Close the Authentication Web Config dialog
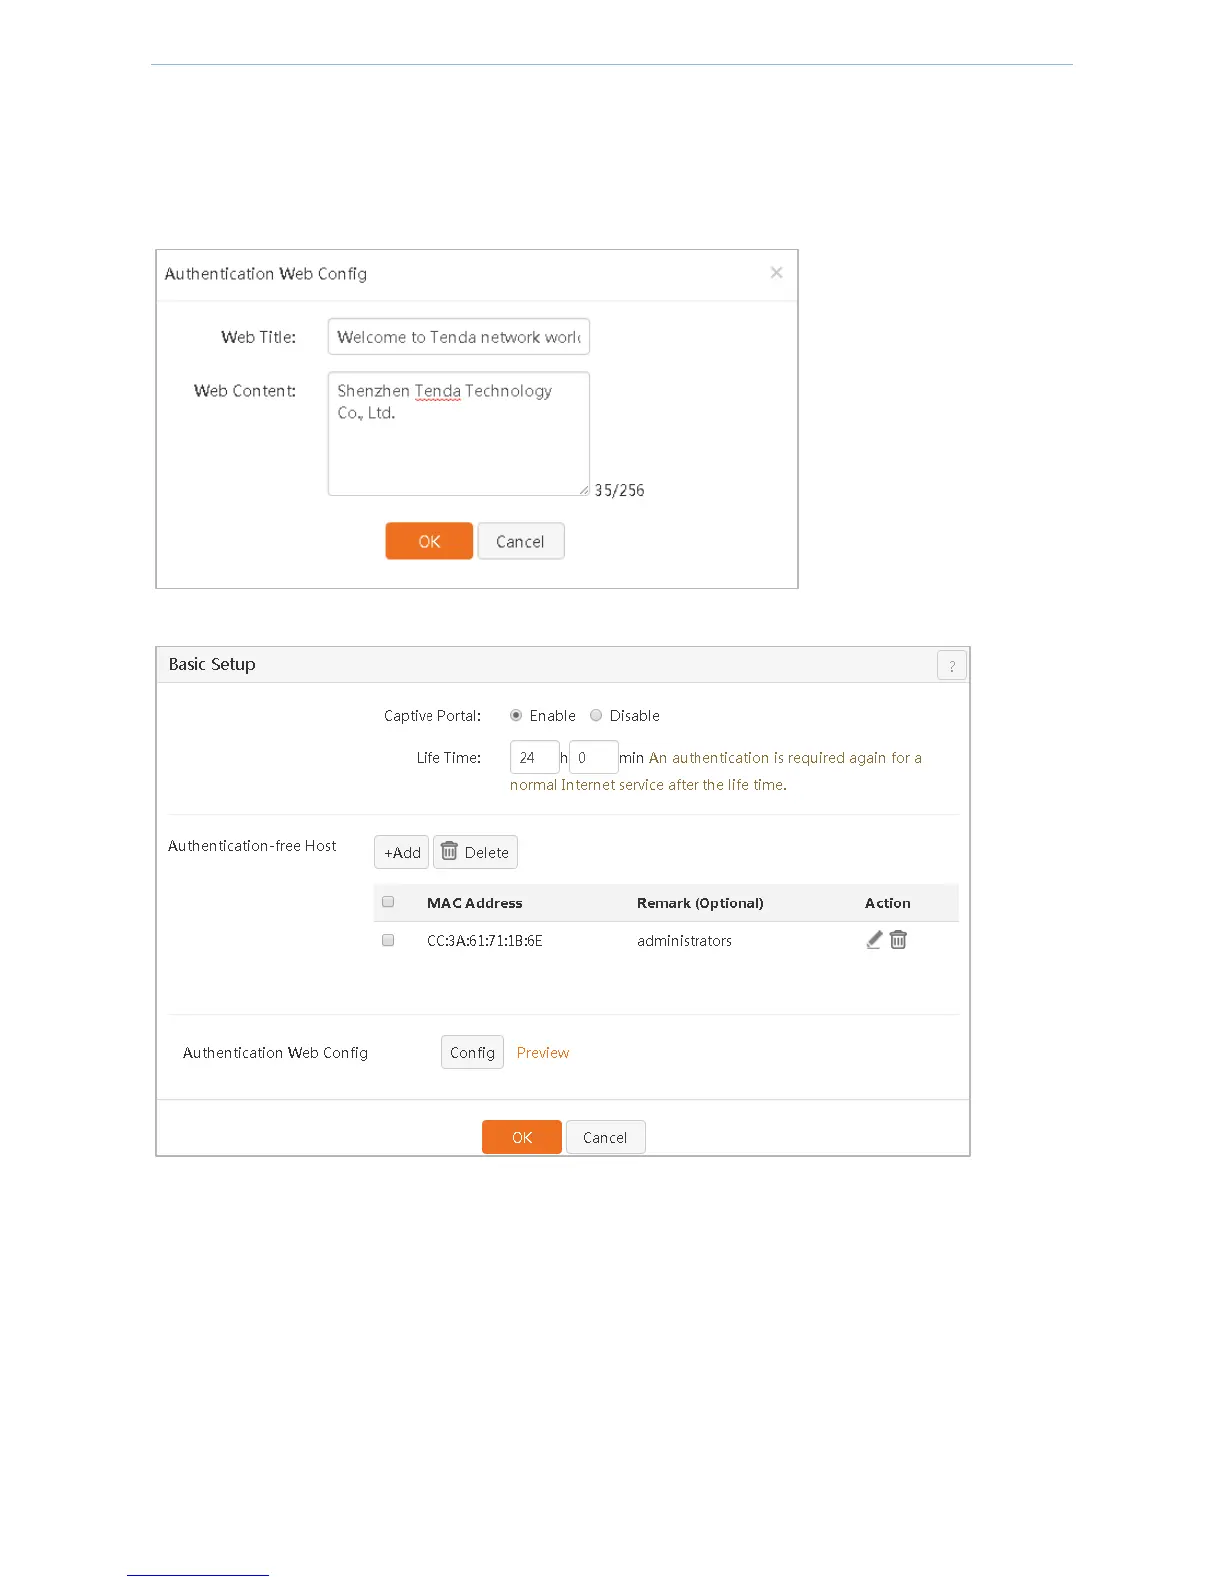This screenshot has width=1224, height=1584. click(x=777, y=273)
